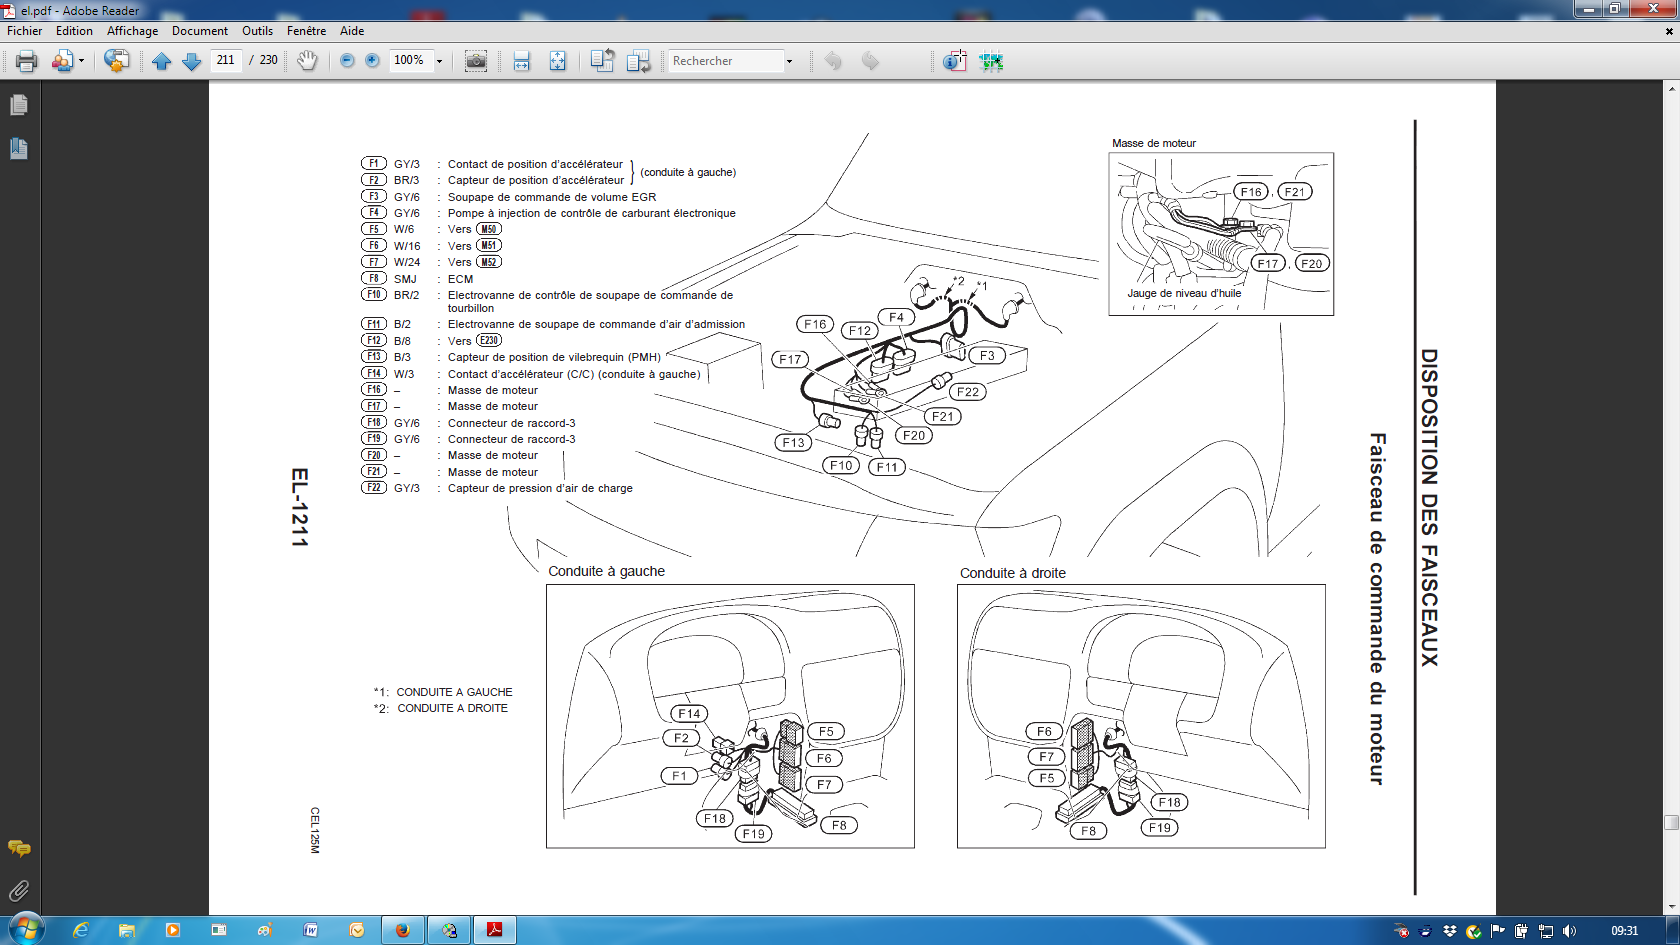Open Firefox from the taskbar

[403, 930]
